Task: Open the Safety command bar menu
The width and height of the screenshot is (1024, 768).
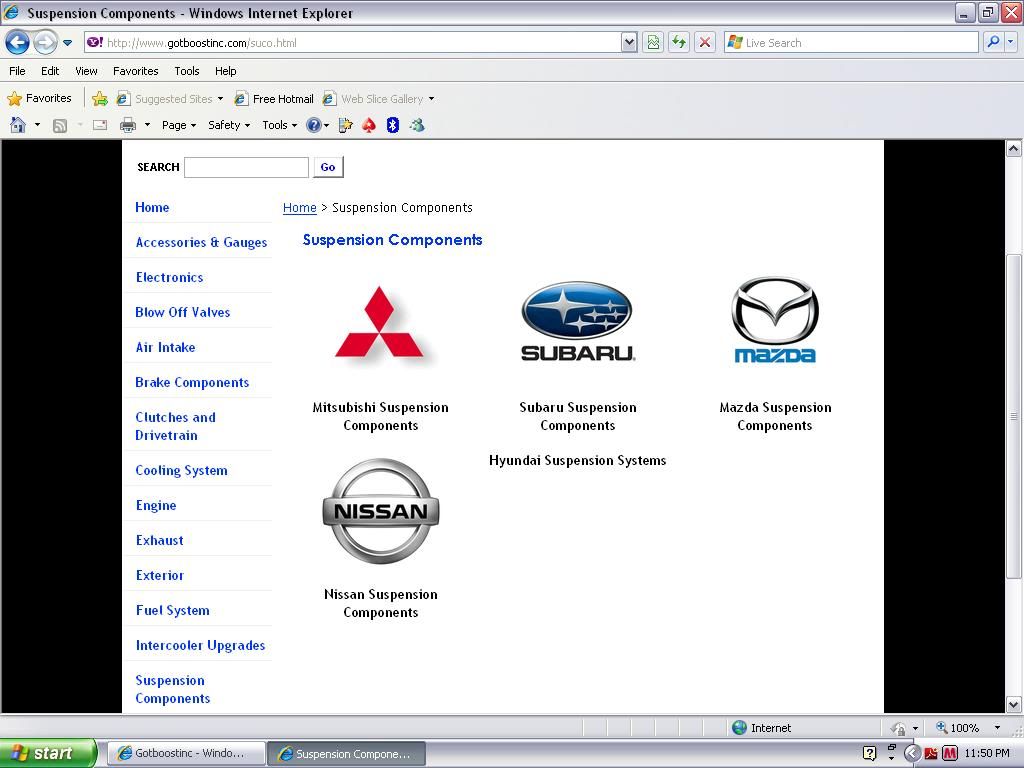Action: coord(229,125)
